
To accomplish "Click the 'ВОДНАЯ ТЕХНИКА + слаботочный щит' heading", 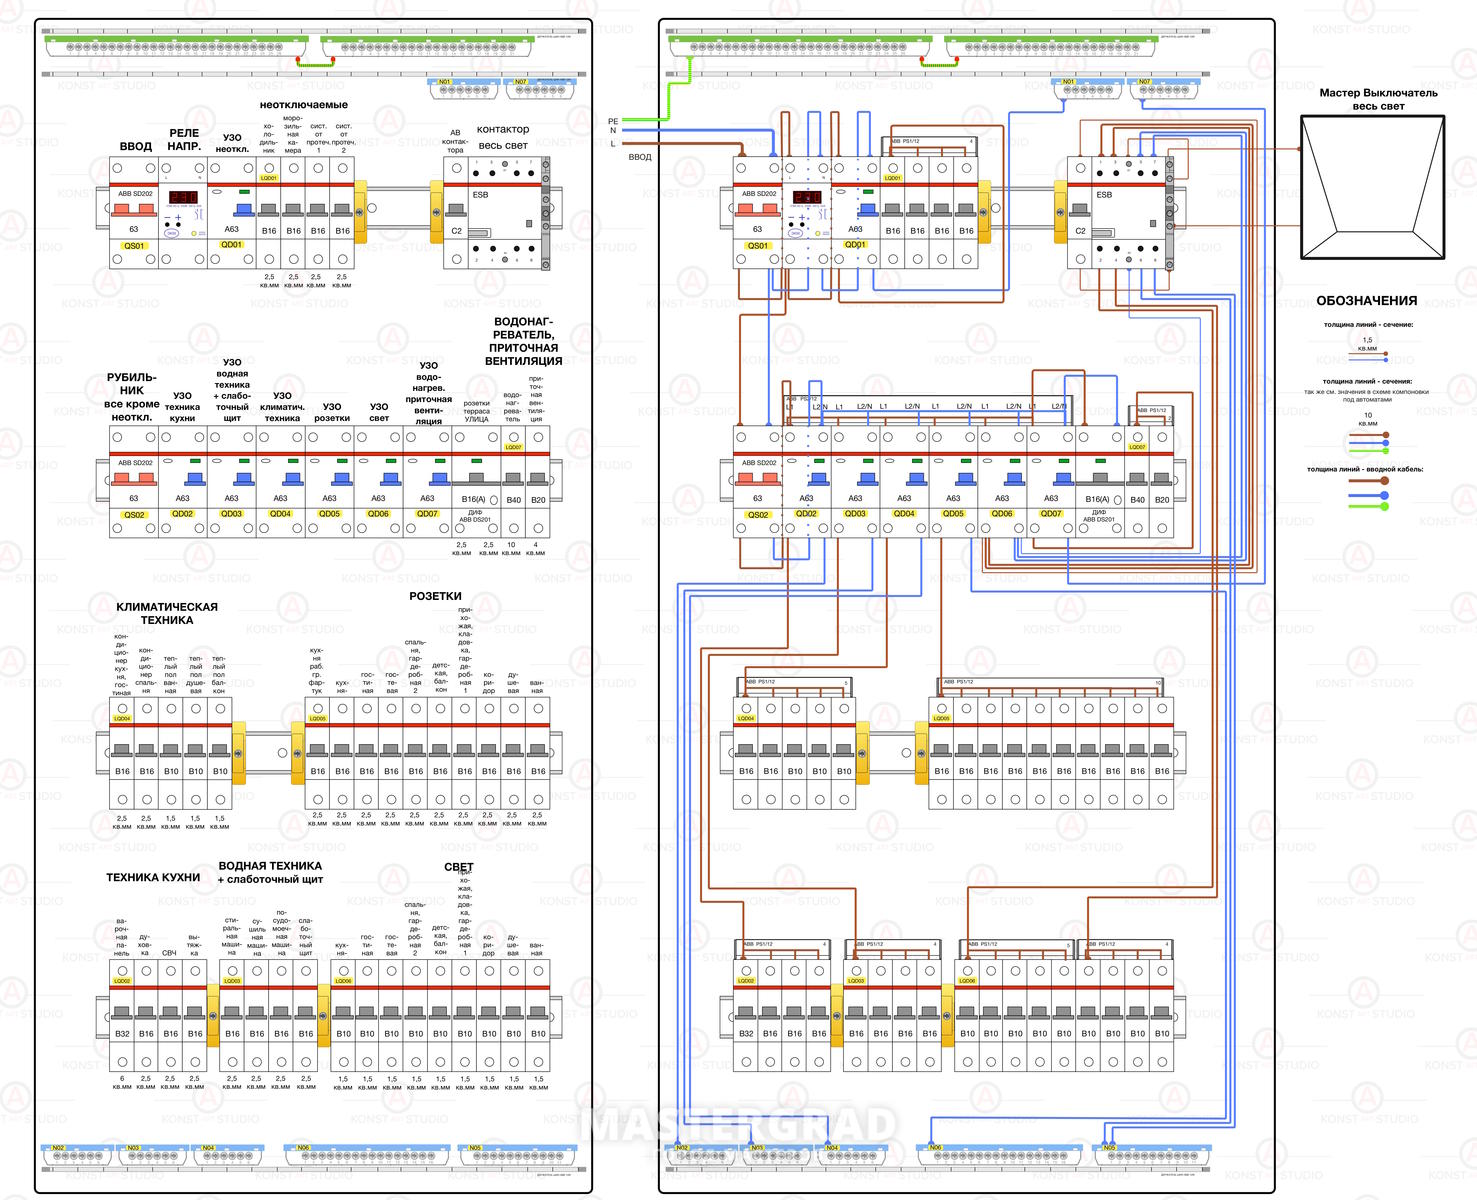I will pyautogui.click(x=270, y=873).
